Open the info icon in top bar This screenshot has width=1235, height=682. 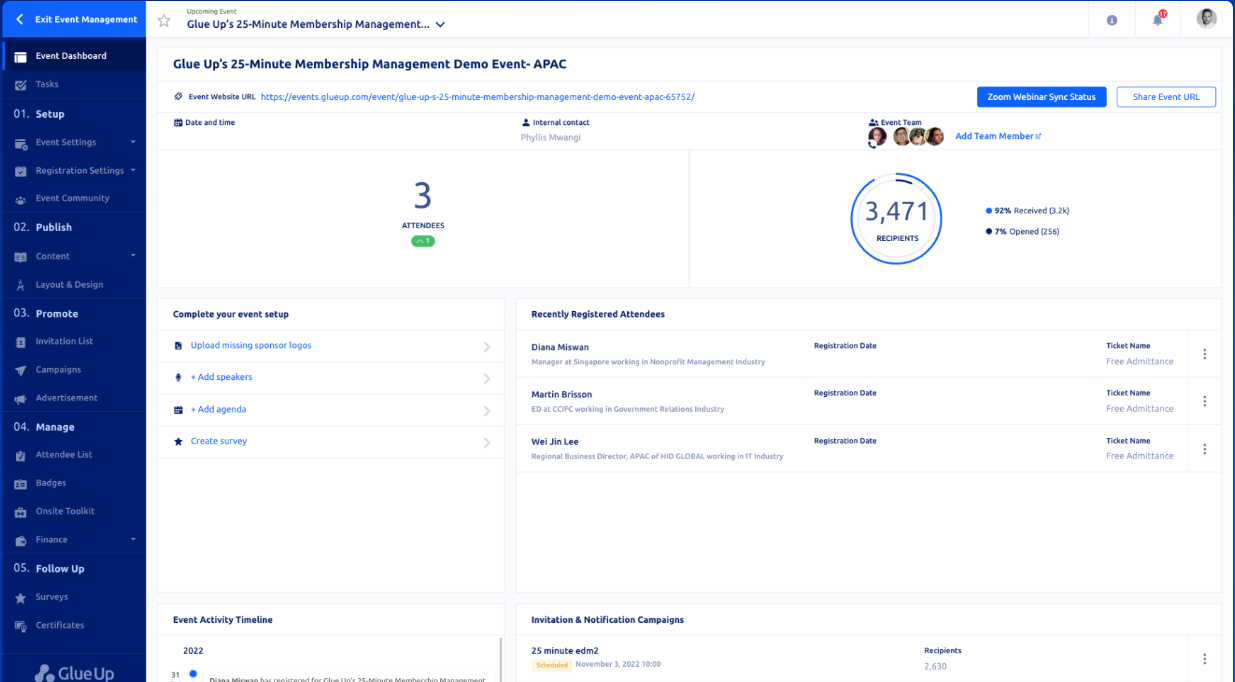(1112, 20)
